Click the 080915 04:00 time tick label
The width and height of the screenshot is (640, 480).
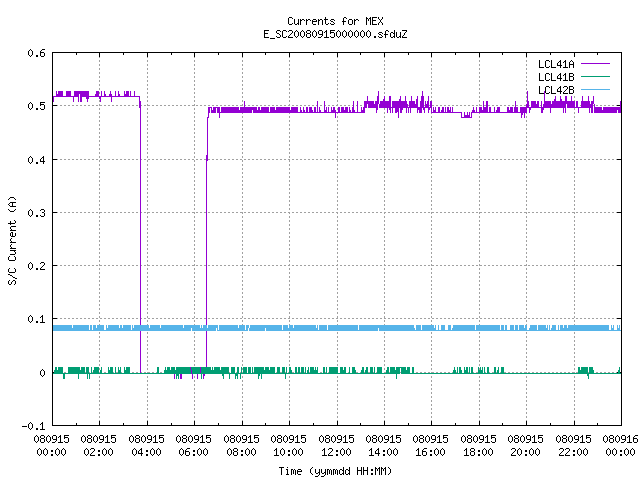pos(146,446)
